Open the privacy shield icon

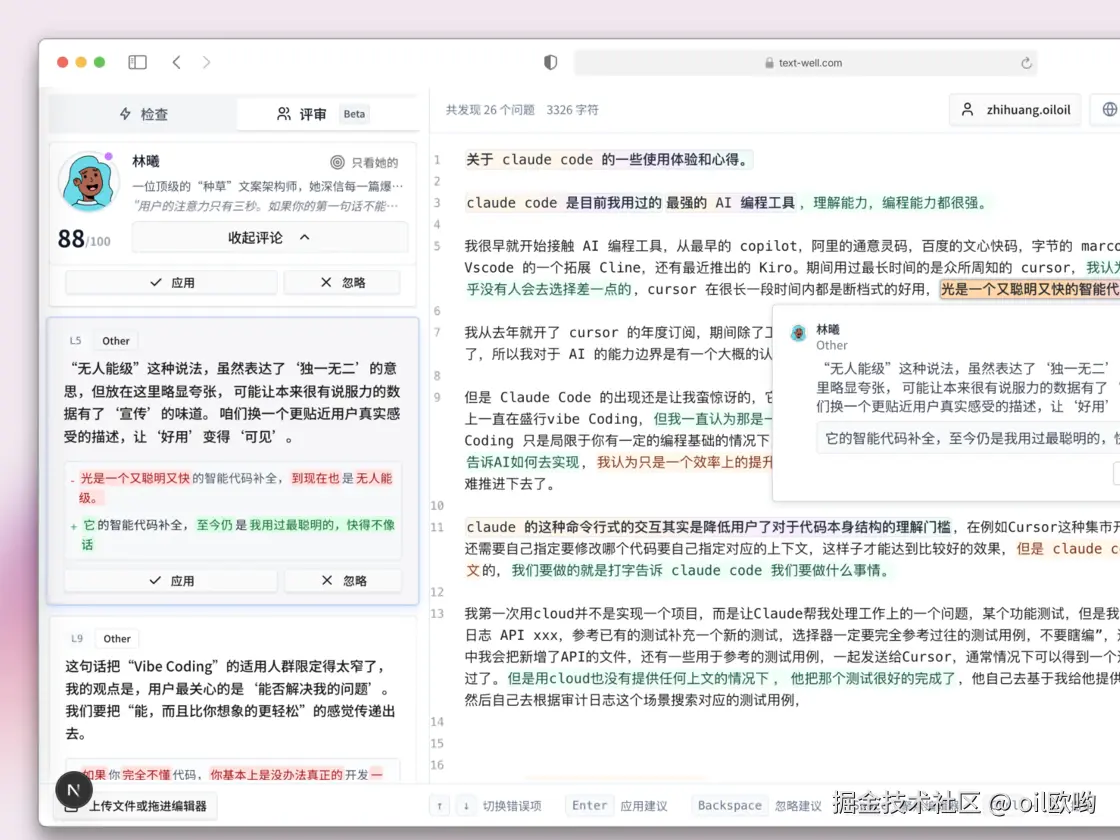click(550, 62)
